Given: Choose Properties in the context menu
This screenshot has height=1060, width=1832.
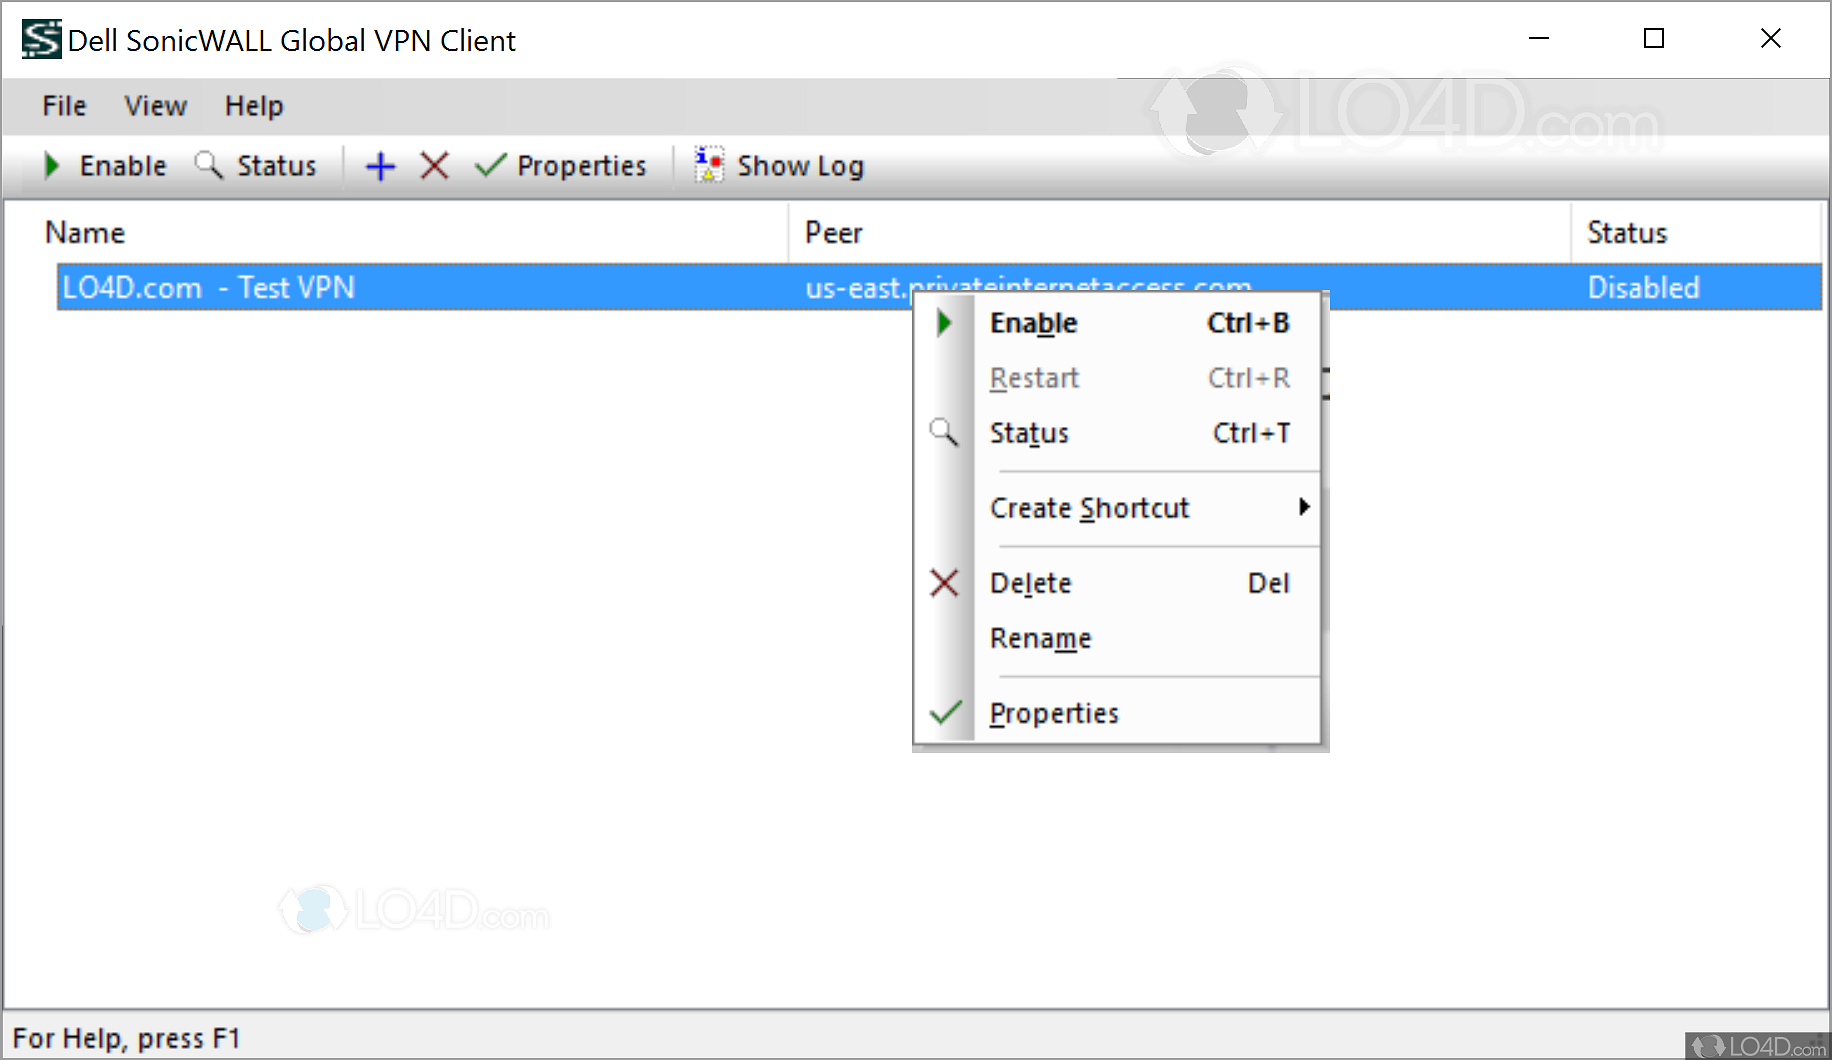Looking at the screenshot, I should coord(1117,713).
